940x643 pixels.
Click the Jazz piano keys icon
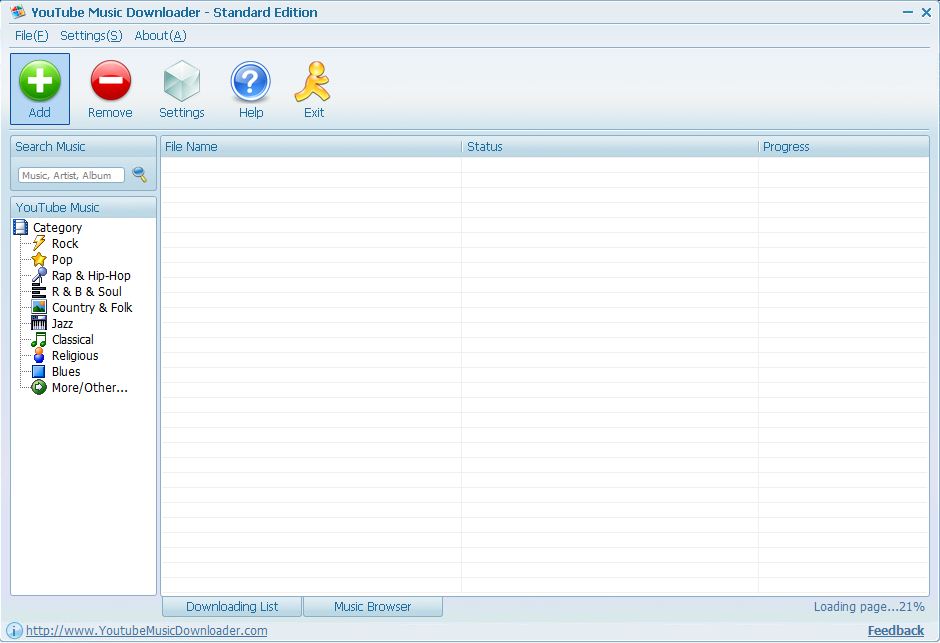tap(39, 324)
